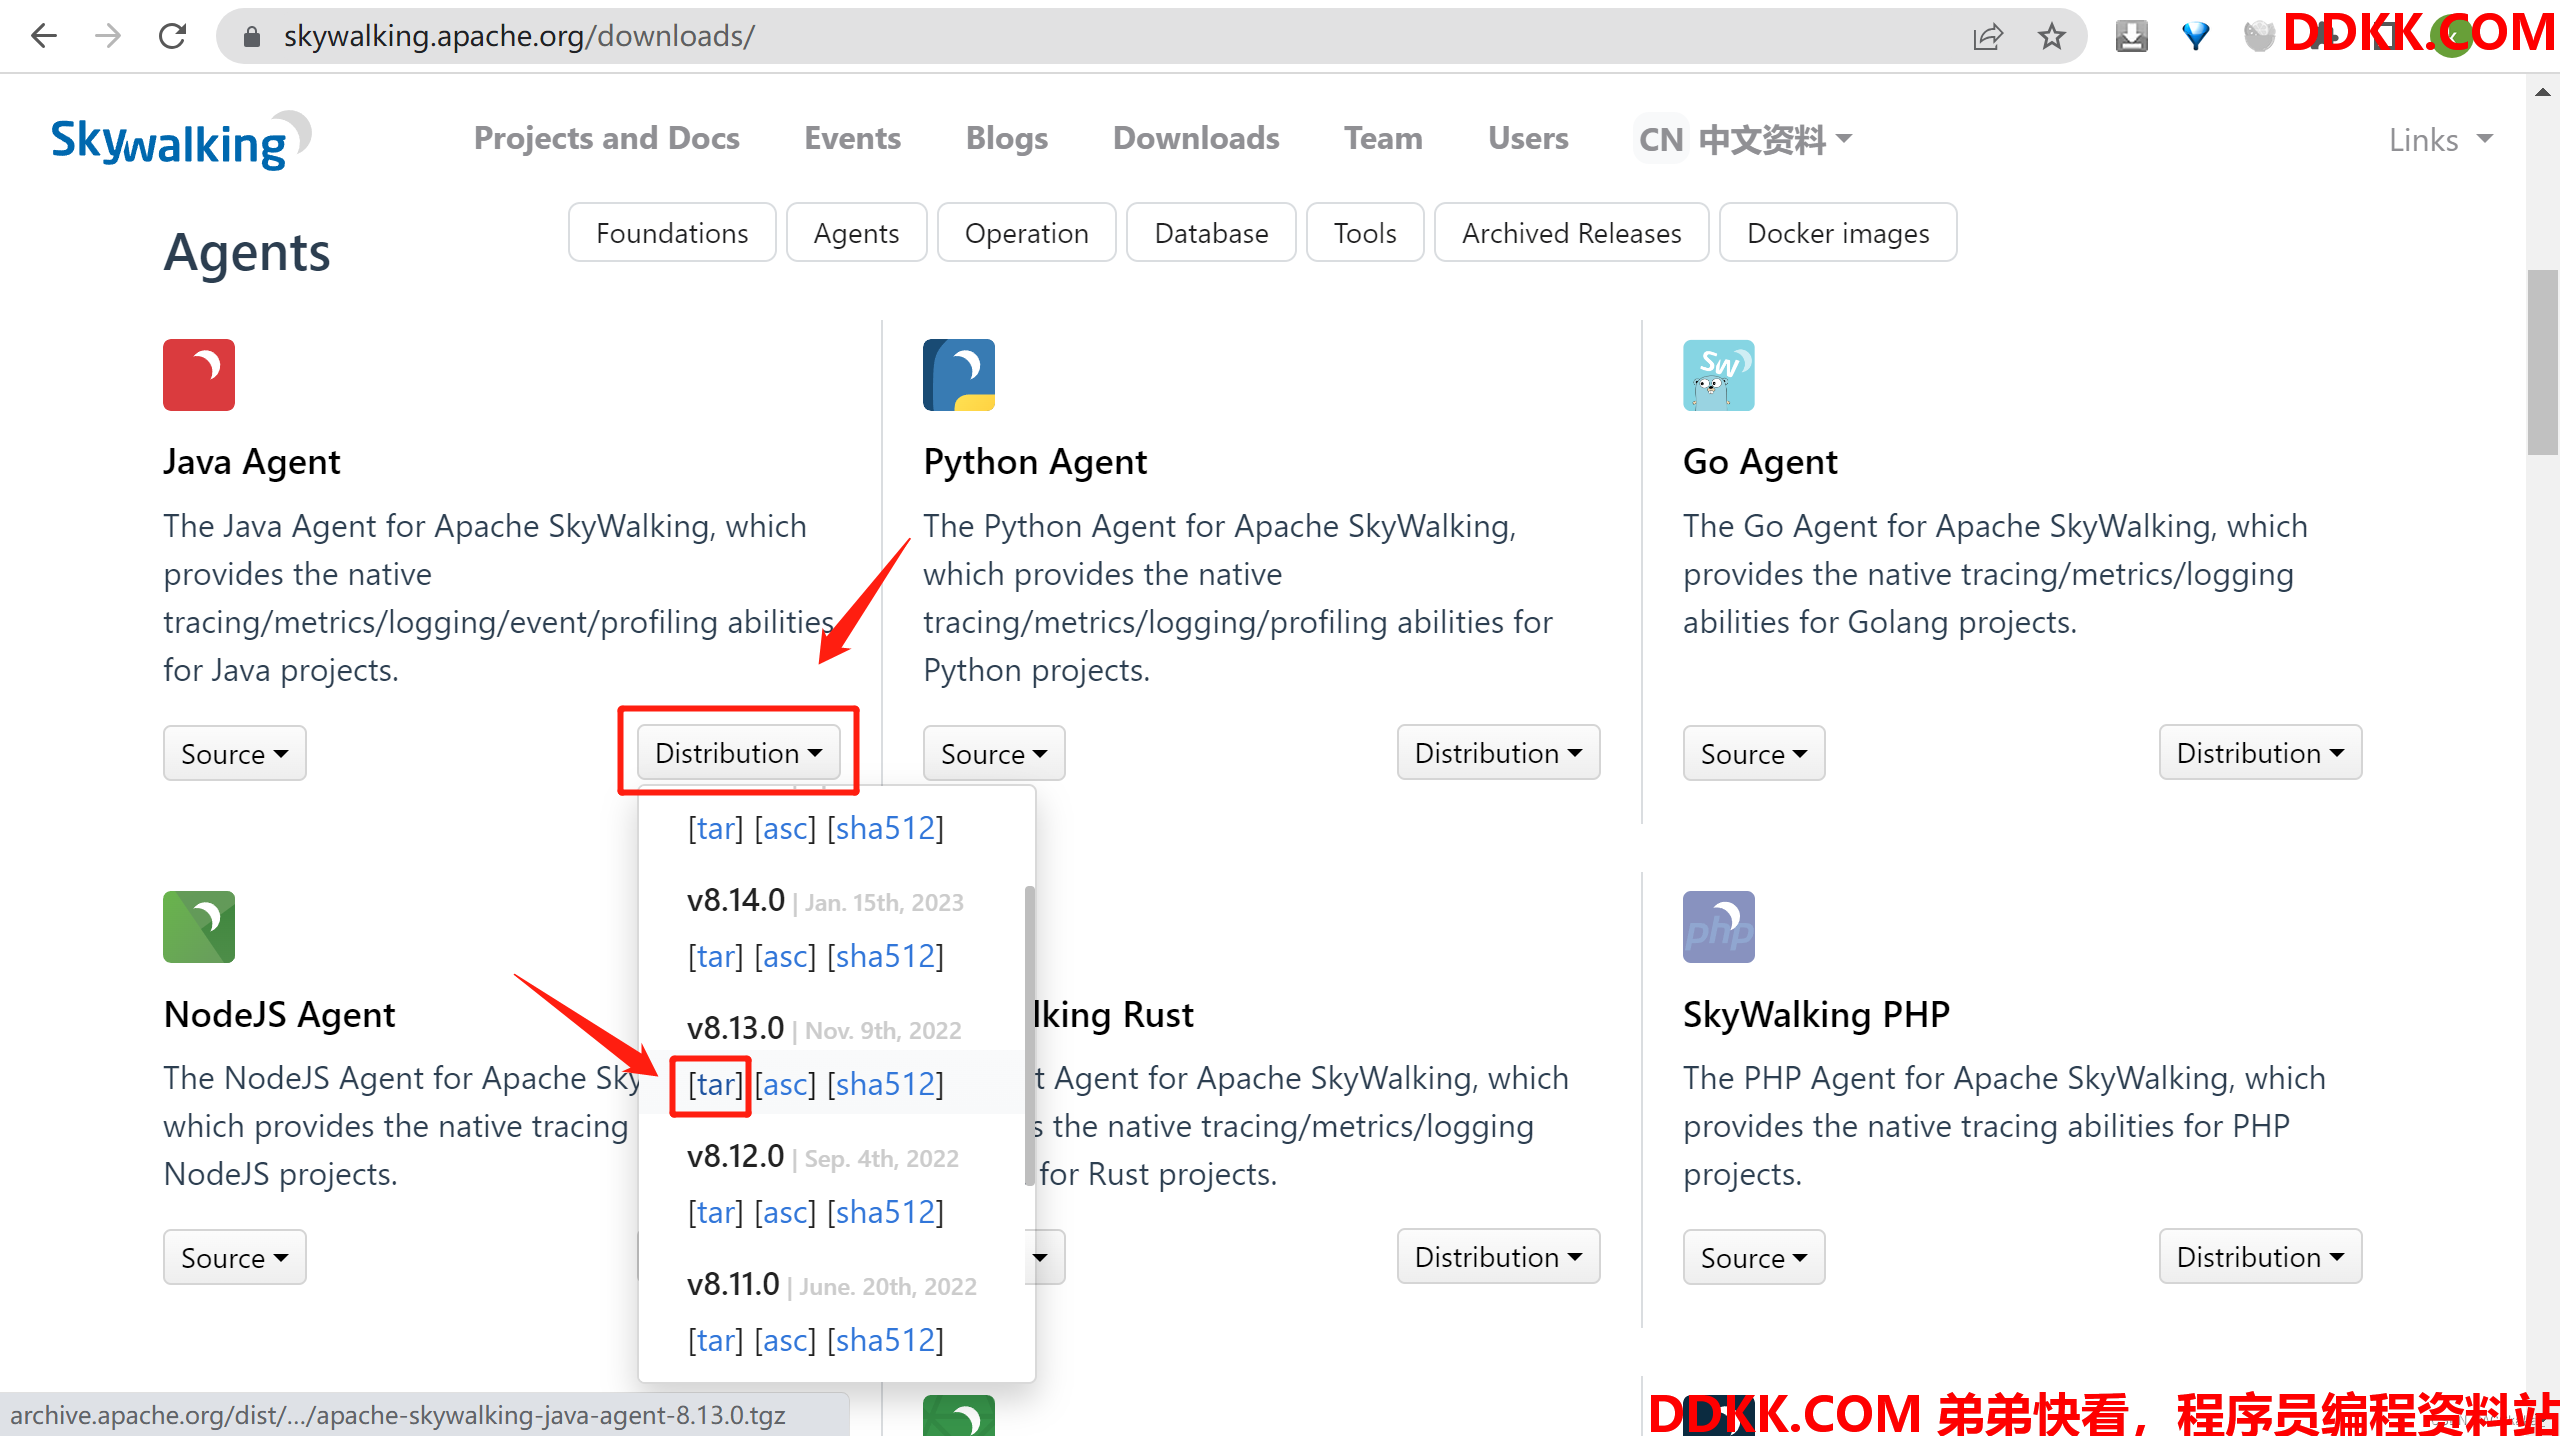Select the v8.14.0 version label
2560x1436 pixels.
[736, 900]
